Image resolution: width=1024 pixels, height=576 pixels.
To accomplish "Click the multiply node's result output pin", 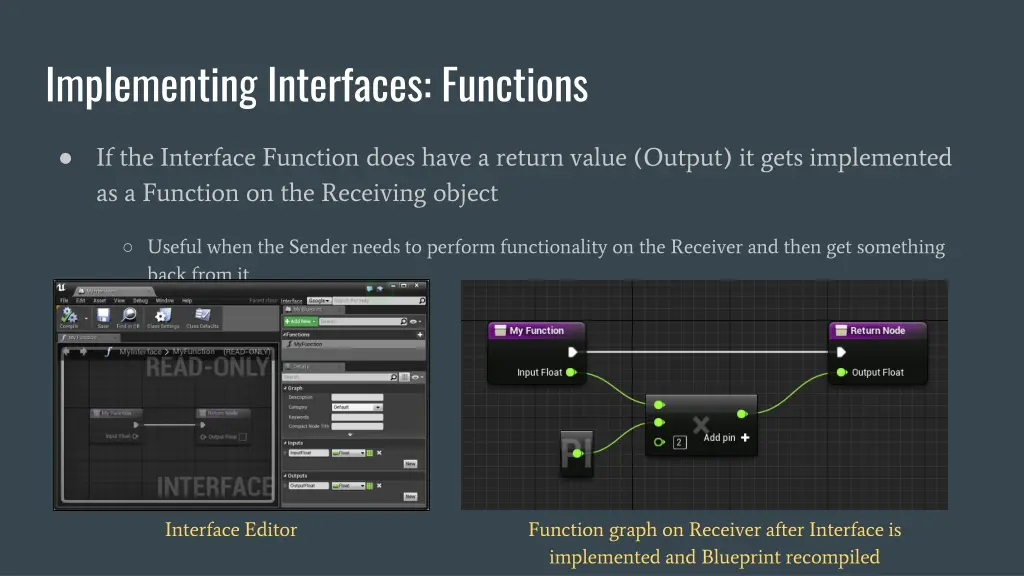I will click(x=742, y=414).
